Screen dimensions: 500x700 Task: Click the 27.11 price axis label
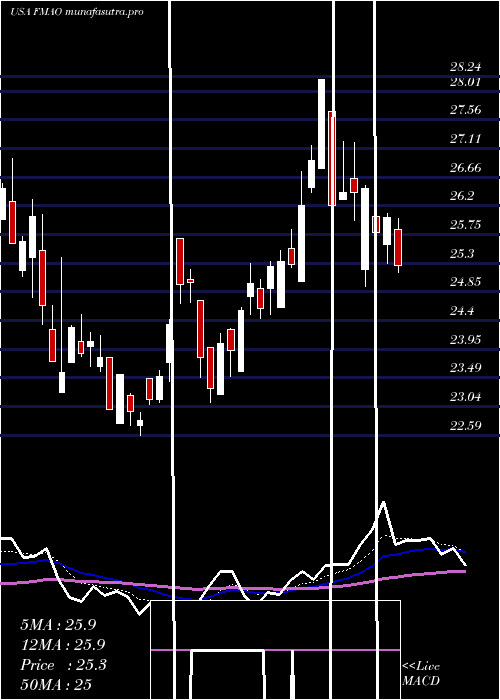pyautogui.click(x=466, y=139)
